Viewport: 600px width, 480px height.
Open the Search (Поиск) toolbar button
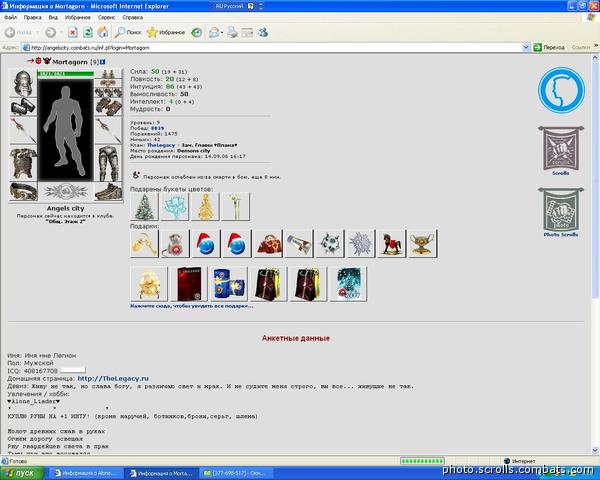128,33
